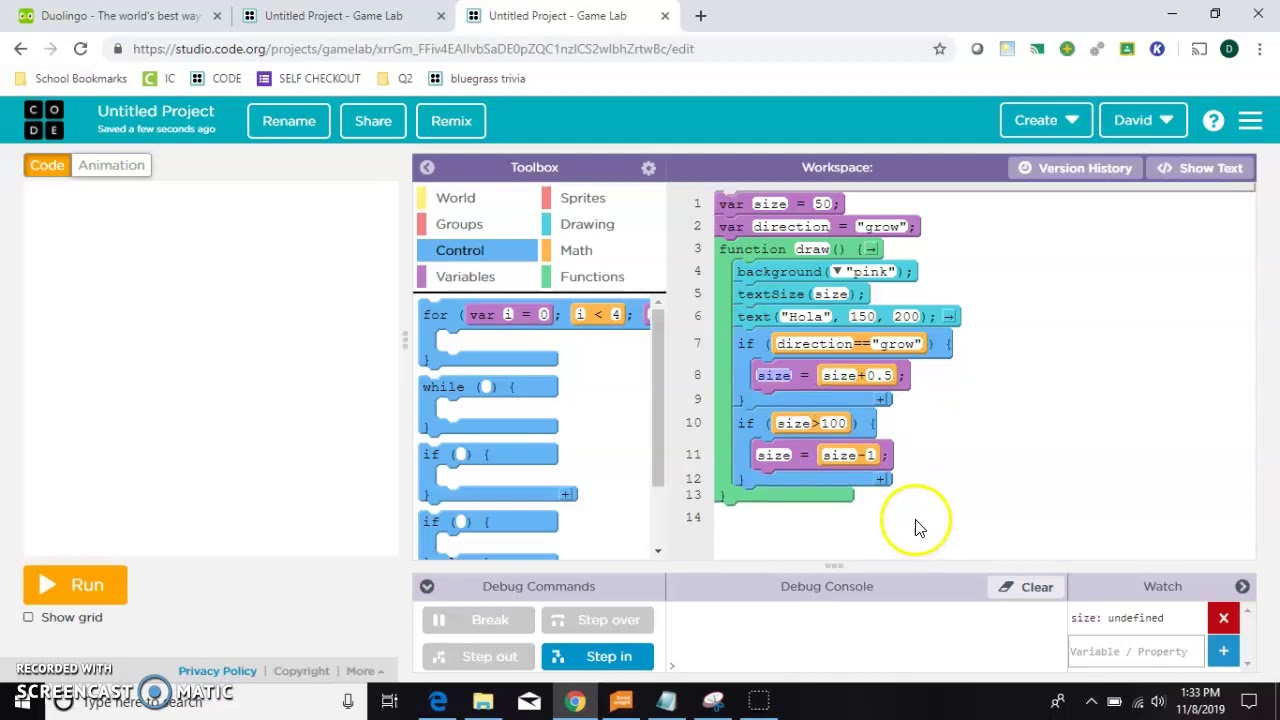Collapse the Watch panel arrow
The image size is (1280, 720).
click(x=1242, y=587)
